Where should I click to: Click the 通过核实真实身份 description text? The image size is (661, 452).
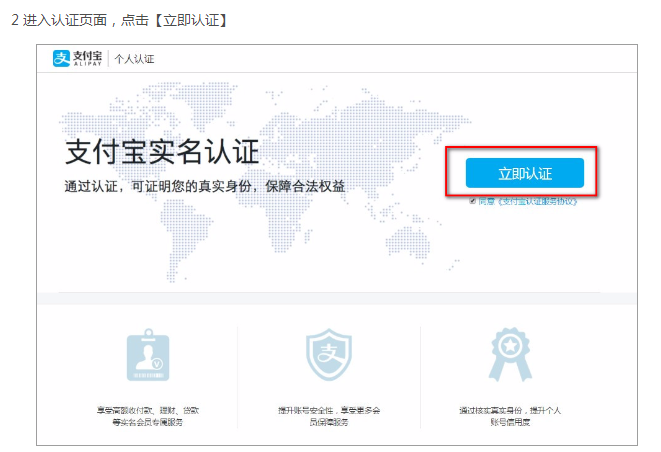[x=510, y=416]
